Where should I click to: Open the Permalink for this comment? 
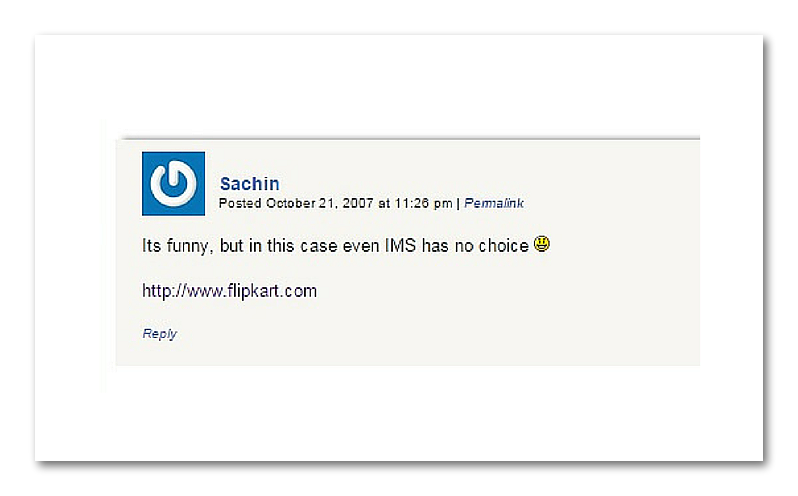pyautogui.click(x=494, y=203)
